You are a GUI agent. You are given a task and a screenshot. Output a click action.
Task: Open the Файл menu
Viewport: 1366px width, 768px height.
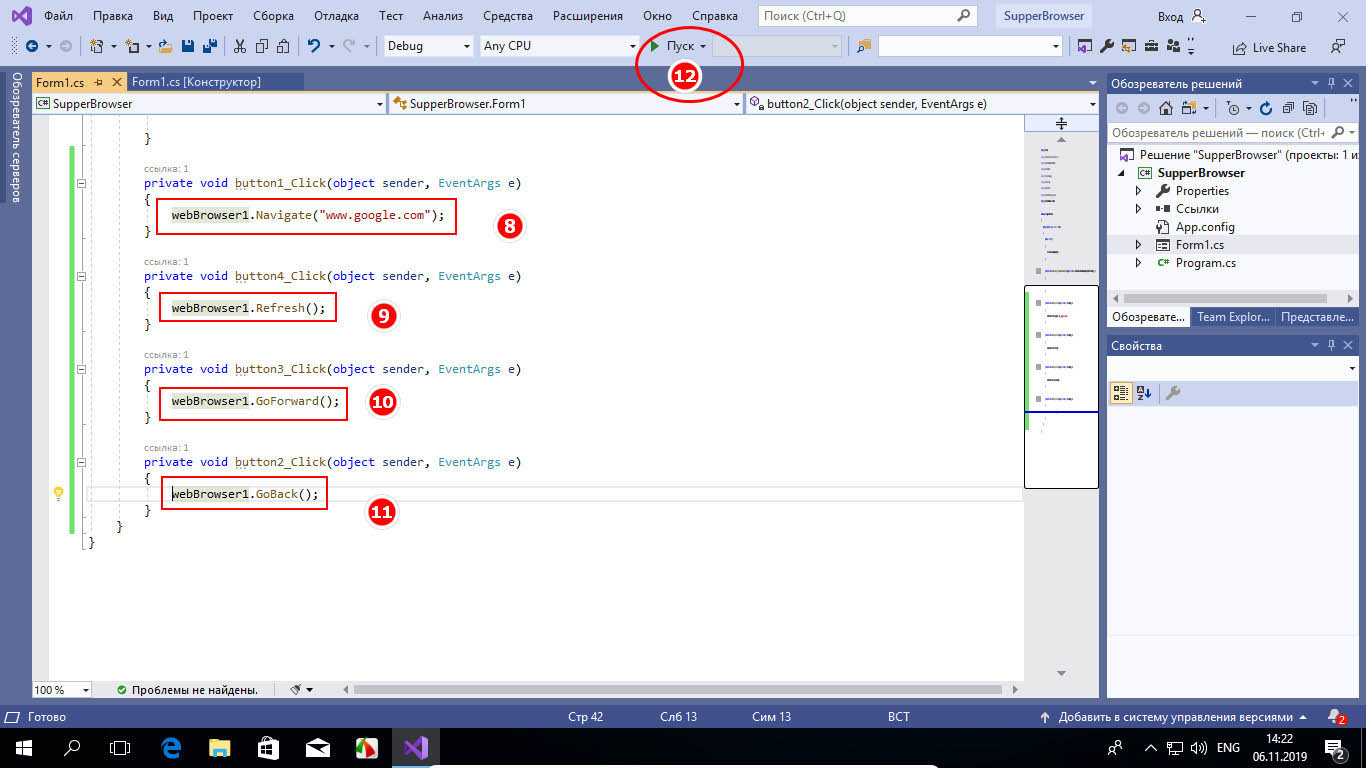tap(58, 16)
